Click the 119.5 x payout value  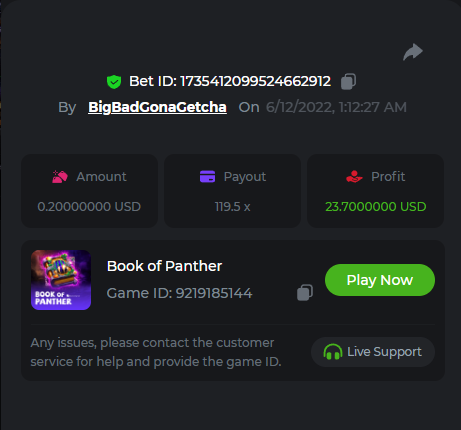click(x=232, y=207)
